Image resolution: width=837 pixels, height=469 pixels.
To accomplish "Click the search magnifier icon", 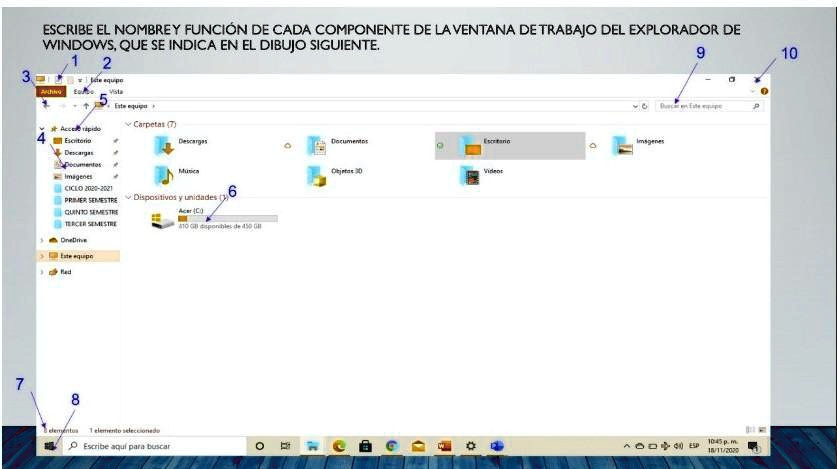I will (756, 106).
